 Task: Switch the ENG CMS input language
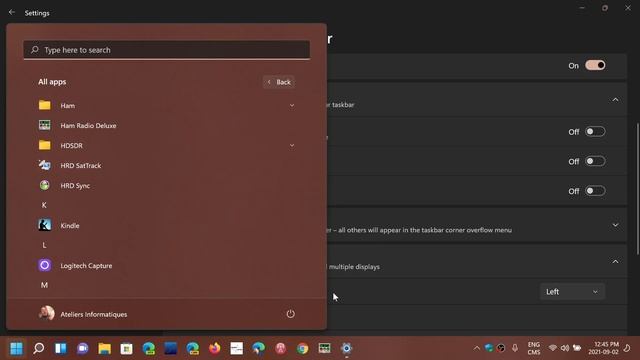tap(534, 348)
